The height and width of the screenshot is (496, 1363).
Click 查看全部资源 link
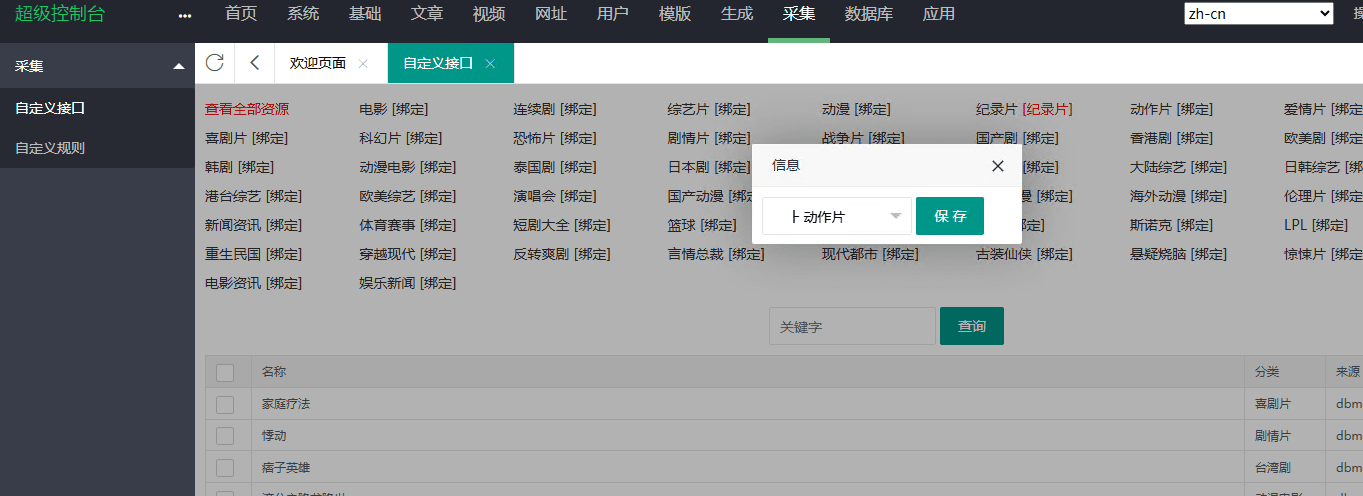(246, 109)
